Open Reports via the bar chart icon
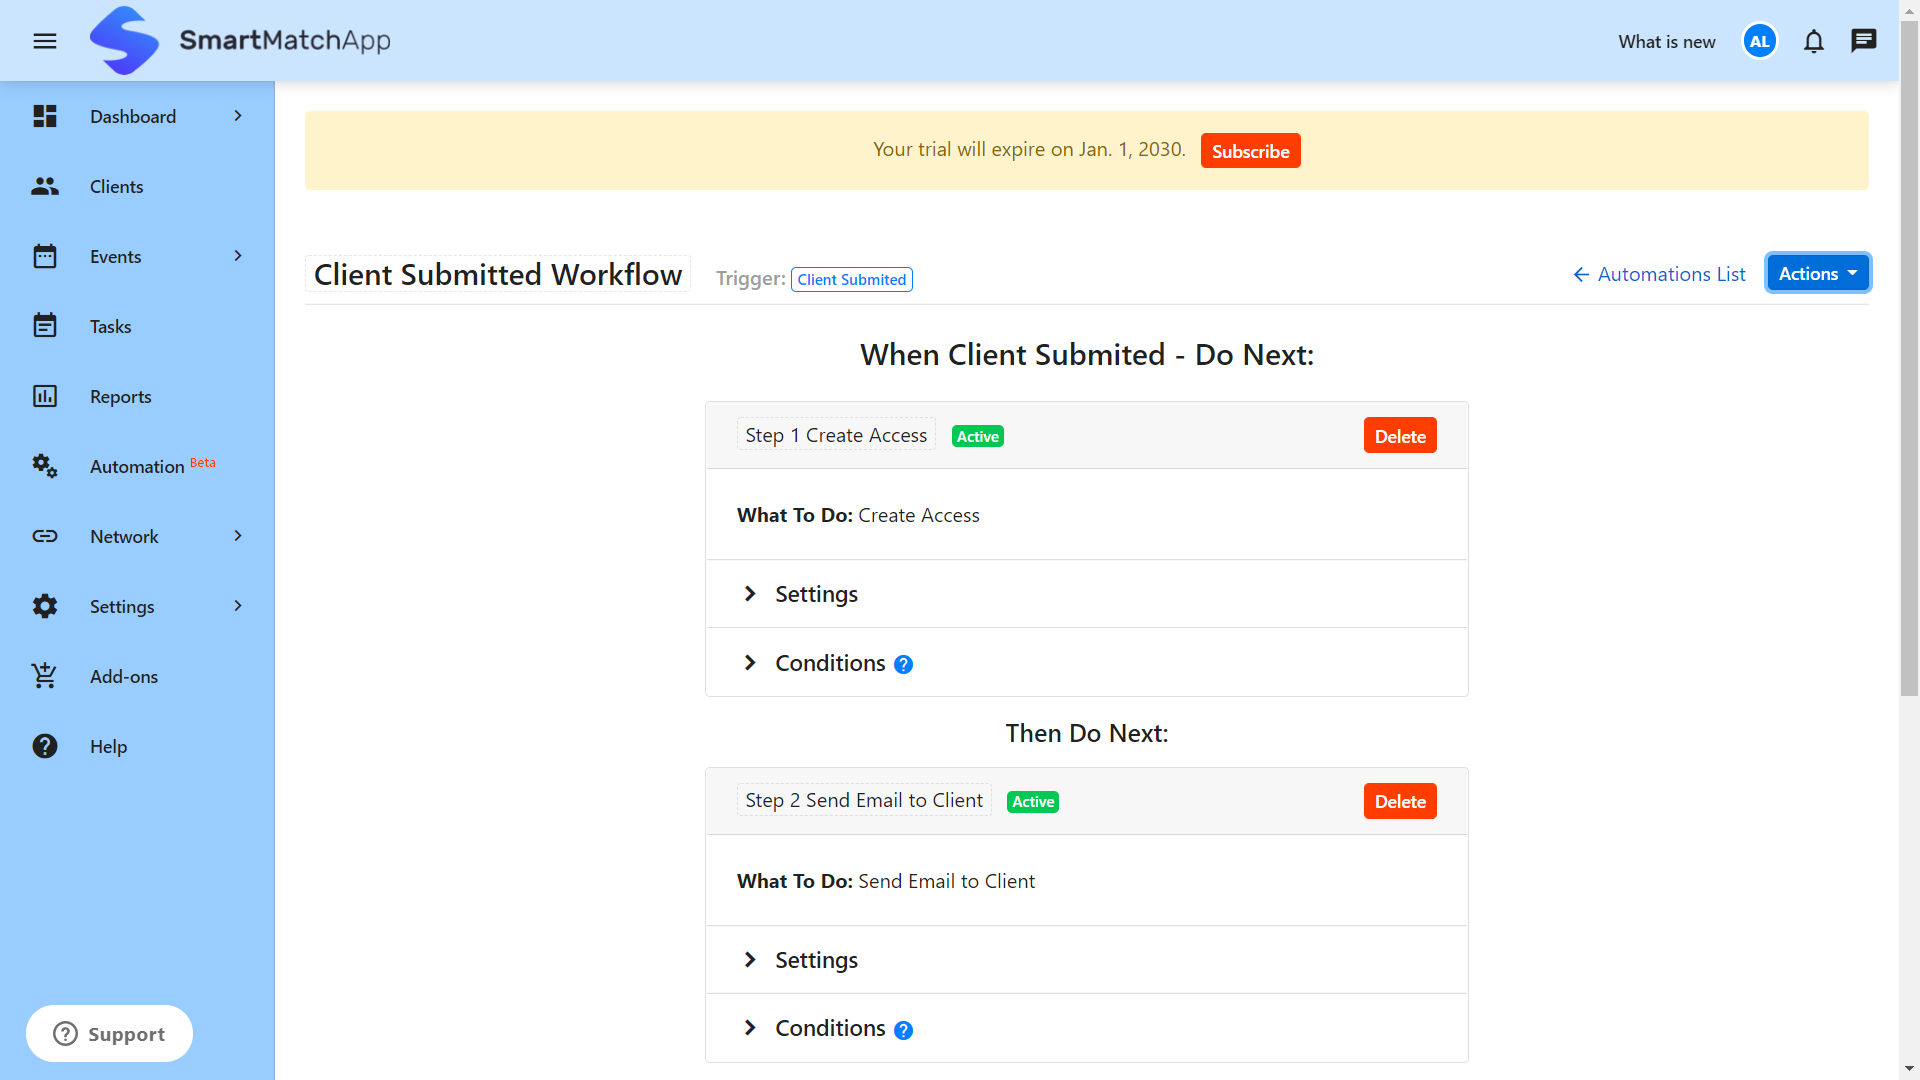This screenshot has width=1920, height=1080. coord(44,396)
